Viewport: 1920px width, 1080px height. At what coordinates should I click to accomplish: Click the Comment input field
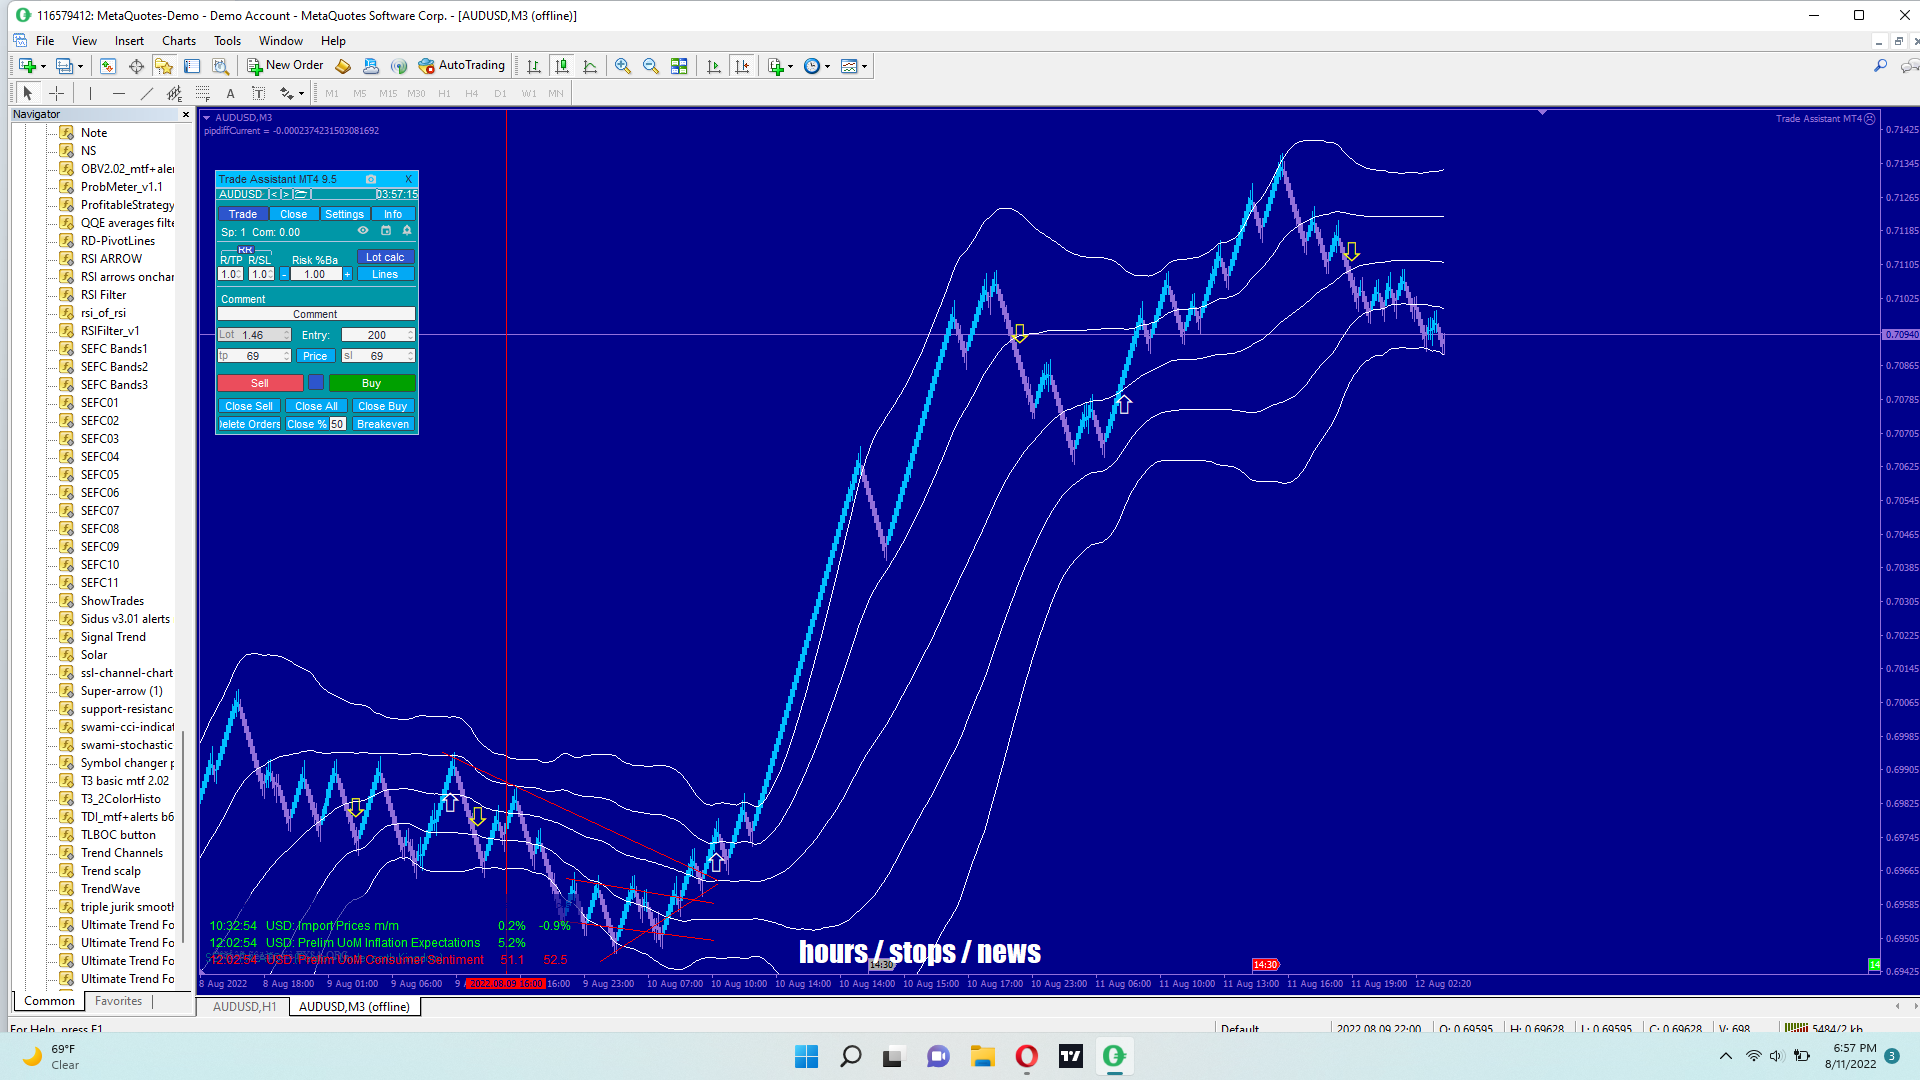316,314
